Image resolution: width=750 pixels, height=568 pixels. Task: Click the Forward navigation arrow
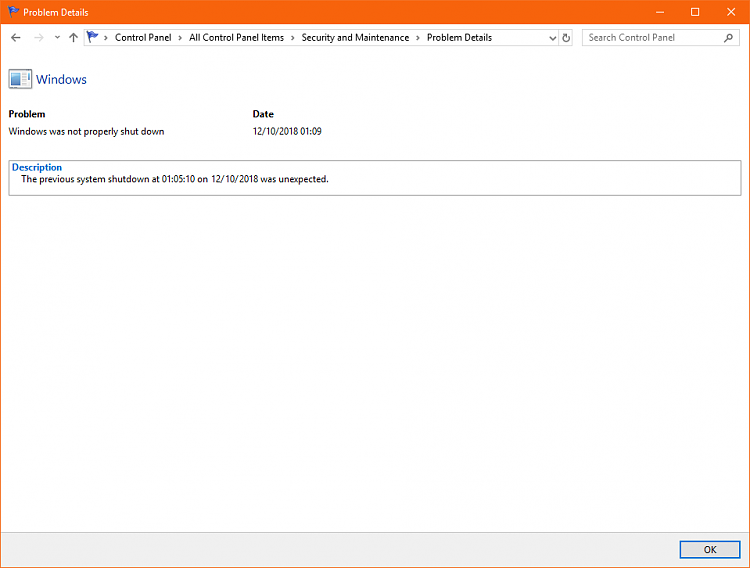[39, 37]
